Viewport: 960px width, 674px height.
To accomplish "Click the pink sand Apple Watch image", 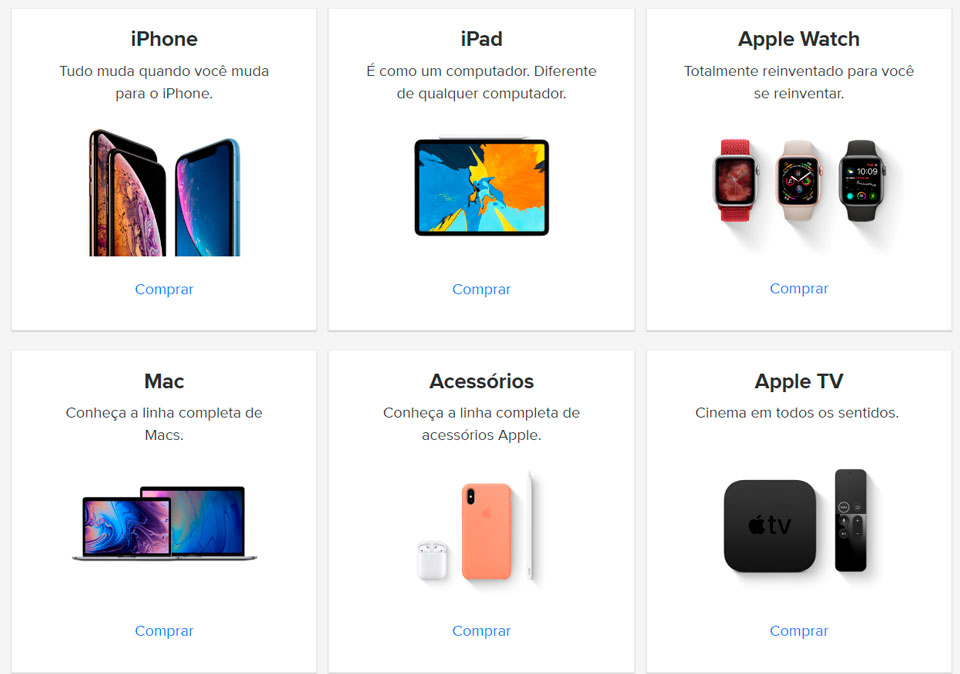I will pos(798,181).
